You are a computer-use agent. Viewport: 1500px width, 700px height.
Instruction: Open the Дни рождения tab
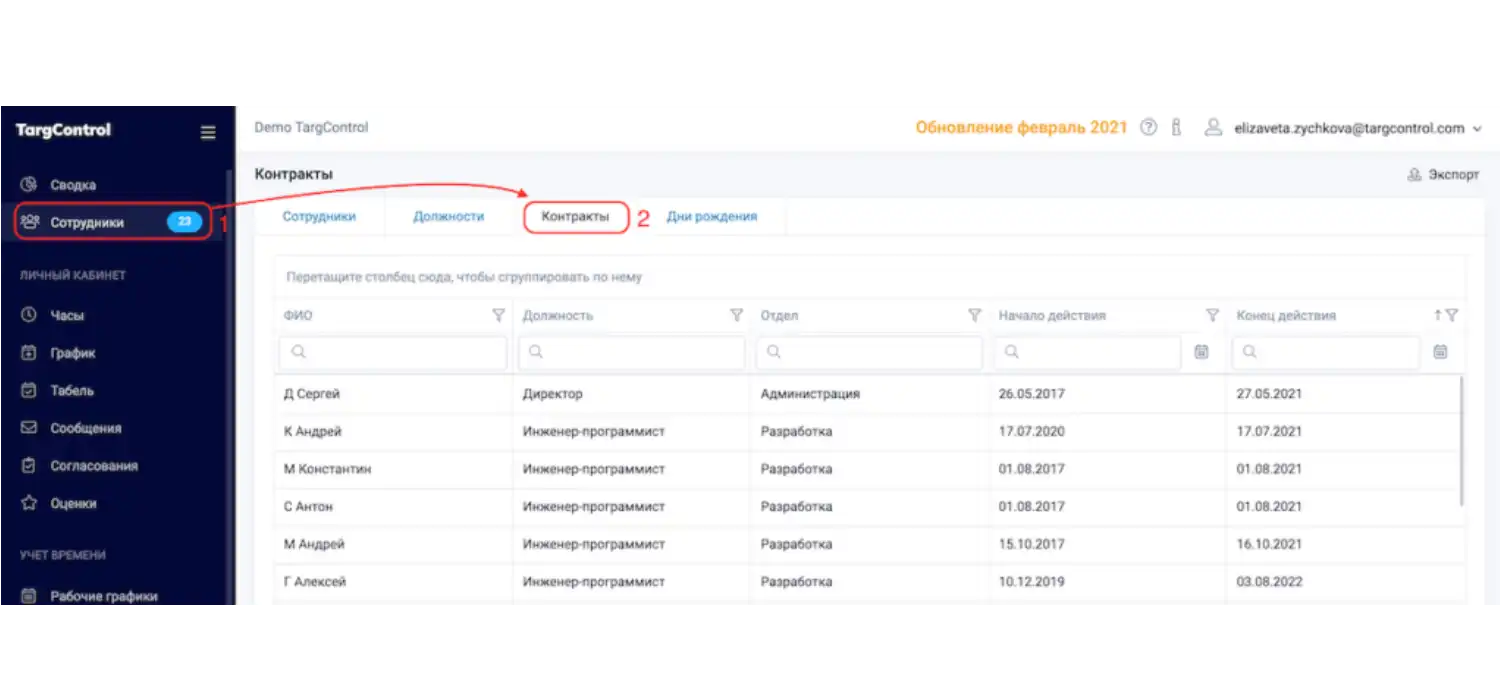(x=713, y=215)
